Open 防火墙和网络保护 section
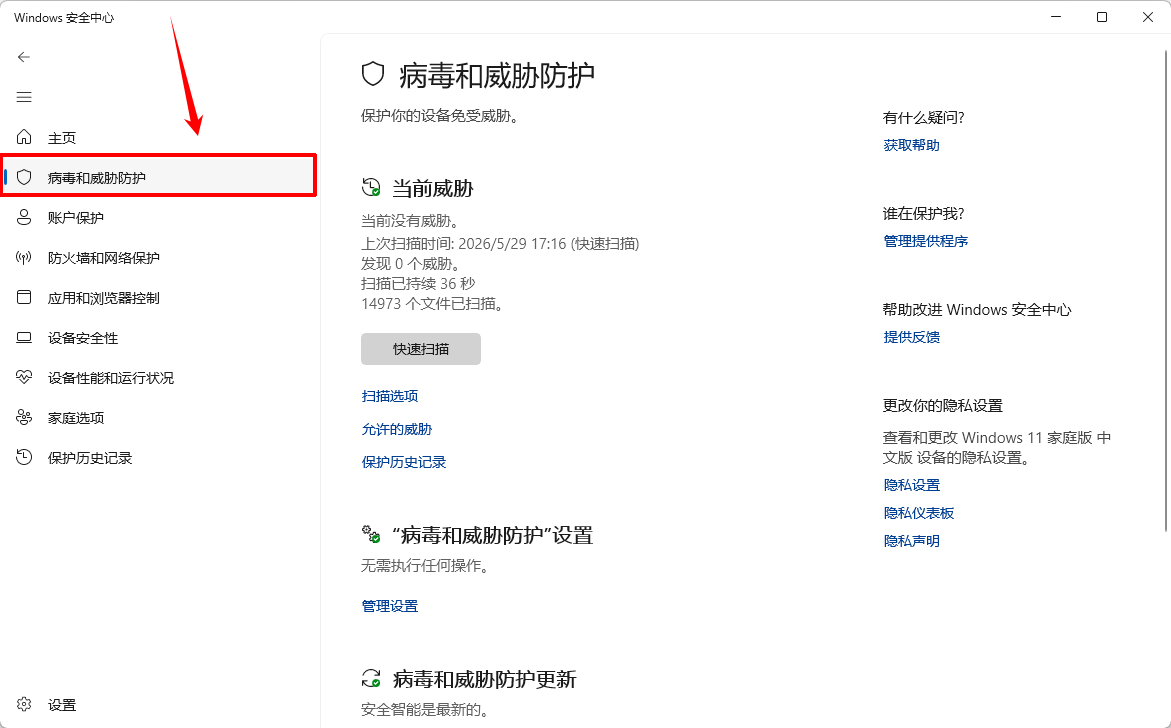This screenshot has width=1171, height=728. [104, 258]
